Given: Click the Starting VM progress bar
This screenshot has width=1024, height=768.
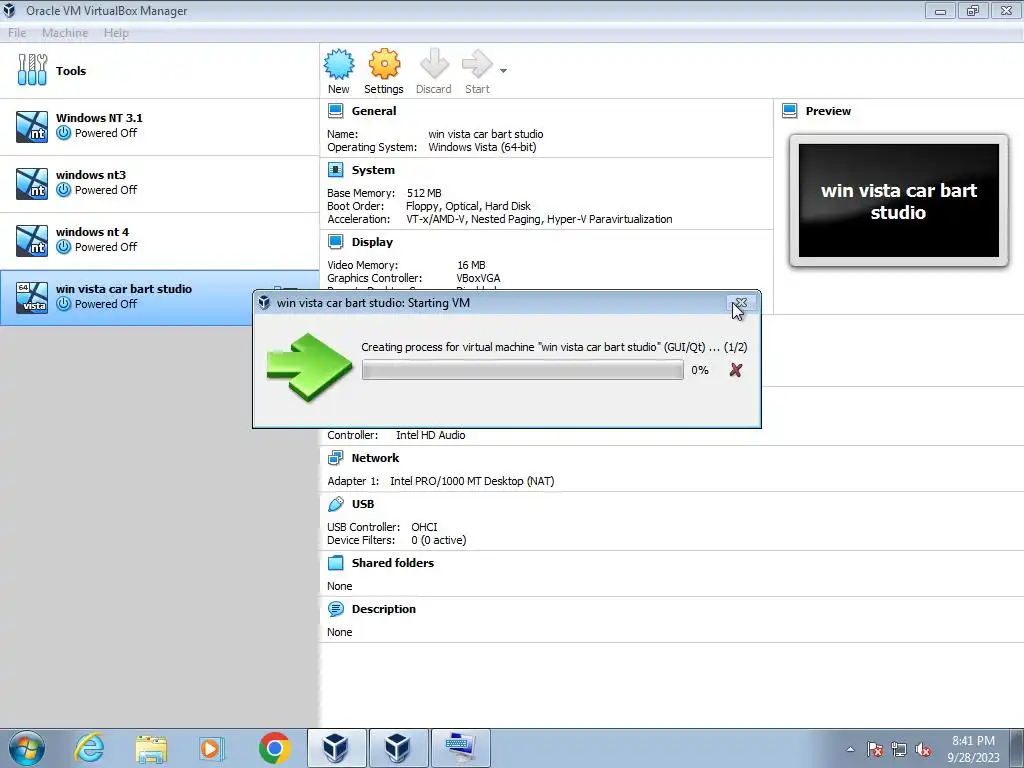Looking at the screenshot, I should tap(522, 370).
